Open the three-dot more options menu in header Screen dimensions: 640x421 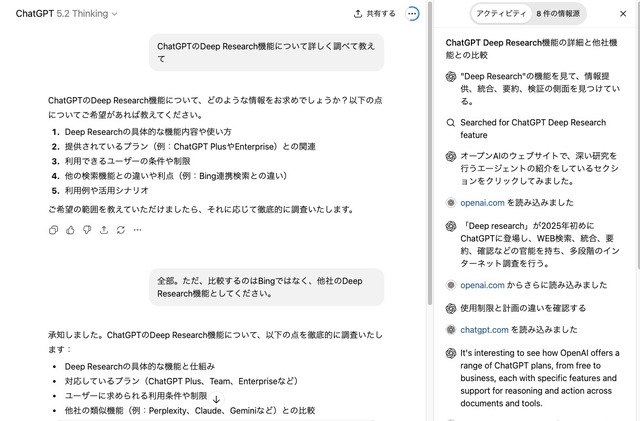412,13
